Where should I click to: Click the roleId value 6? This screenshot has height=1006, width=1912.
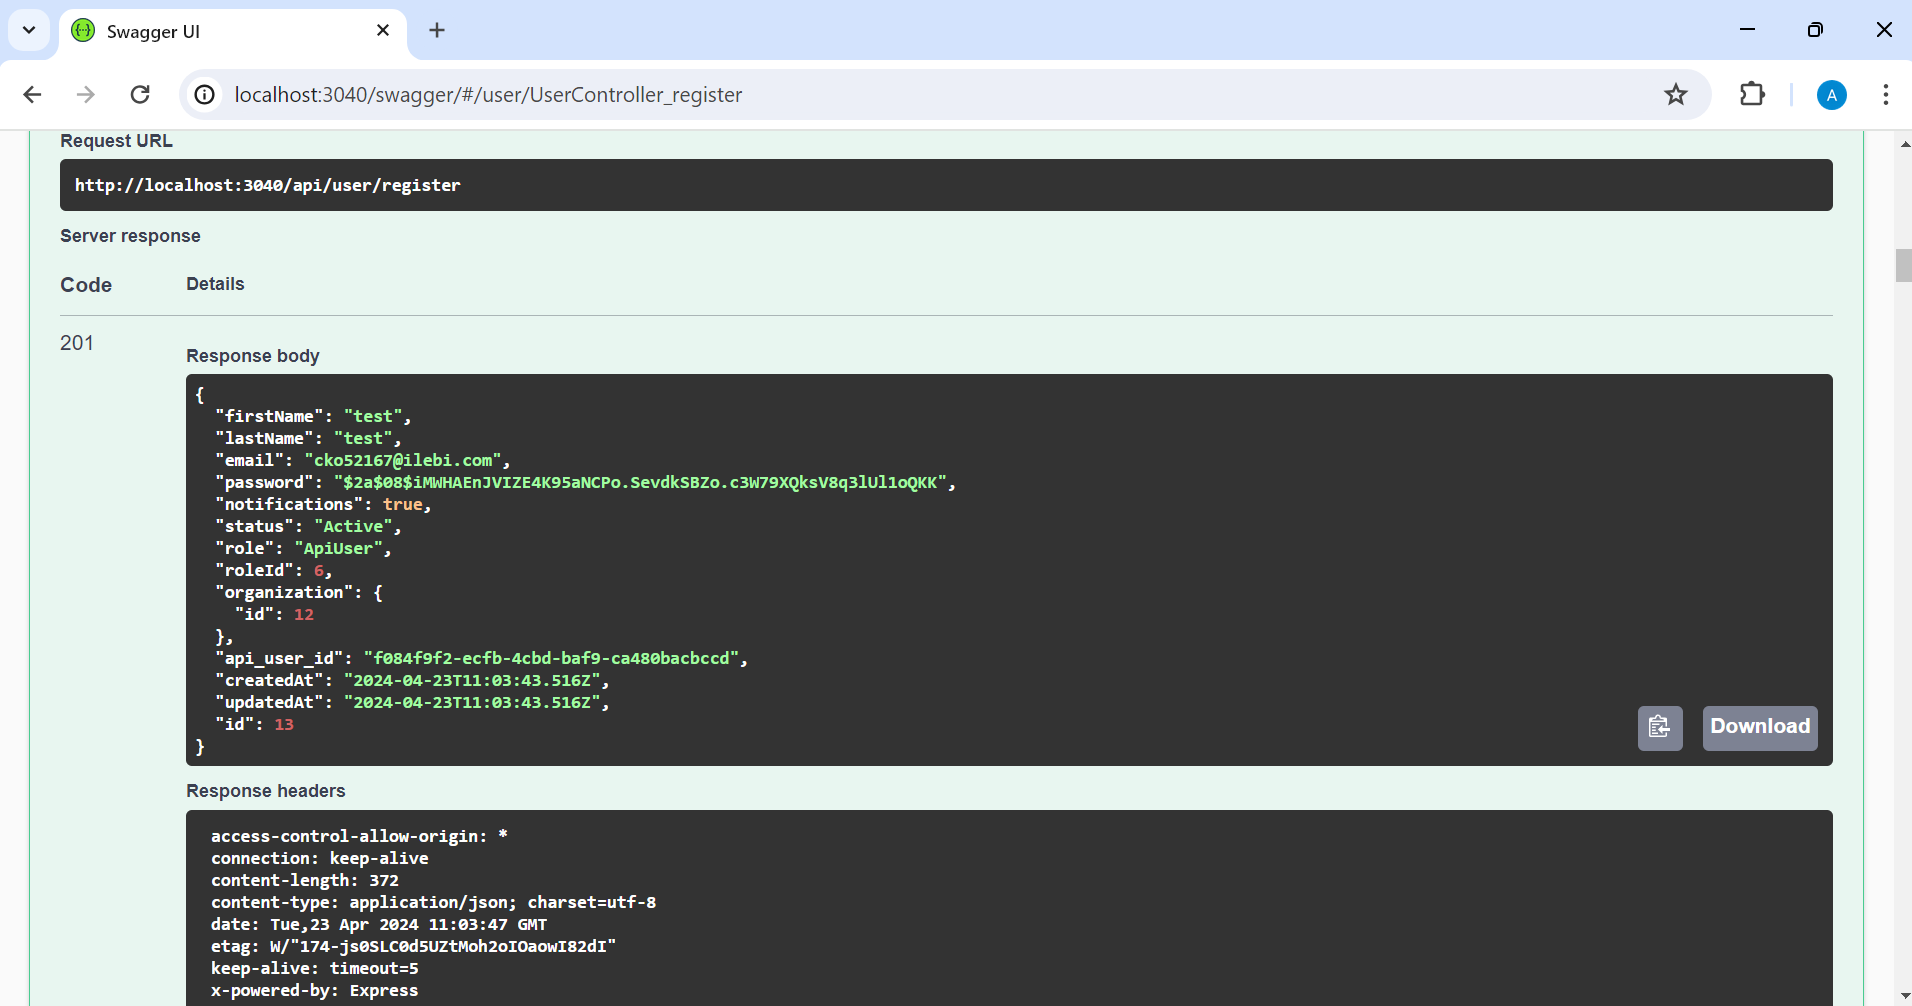[319, 570]
